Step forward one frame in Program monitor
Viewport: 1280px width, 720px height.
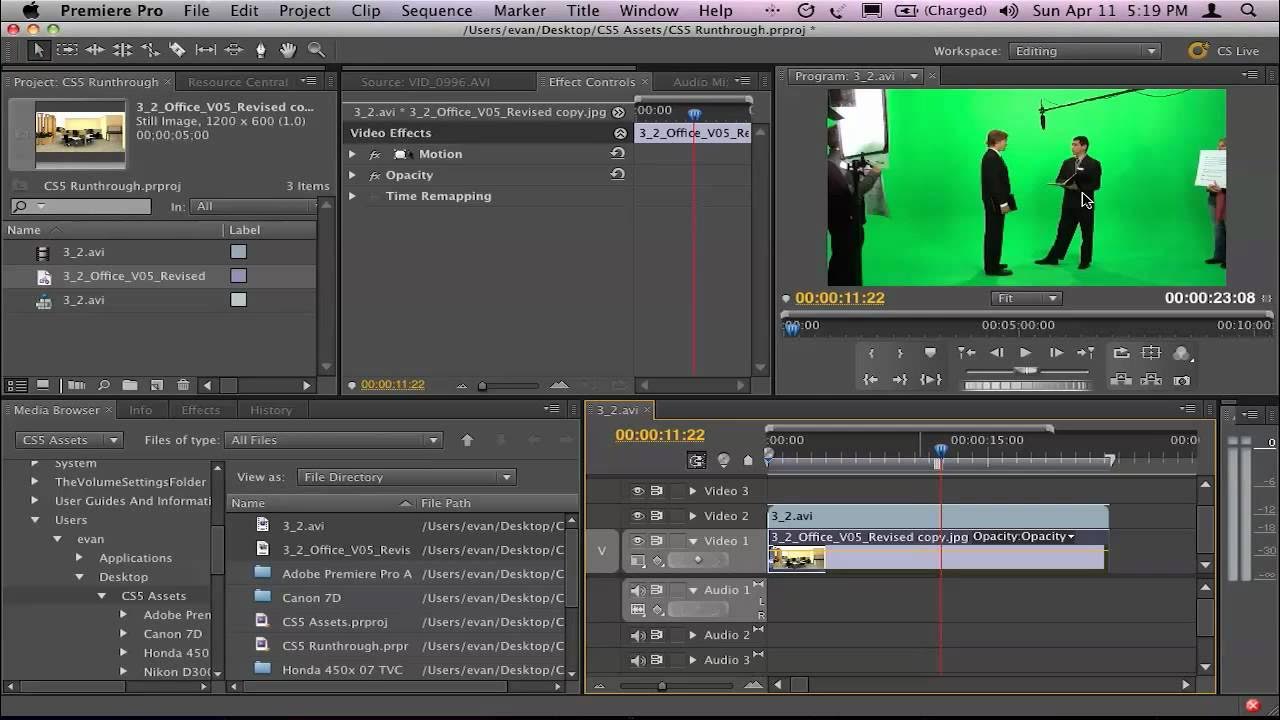point(1055,353)
